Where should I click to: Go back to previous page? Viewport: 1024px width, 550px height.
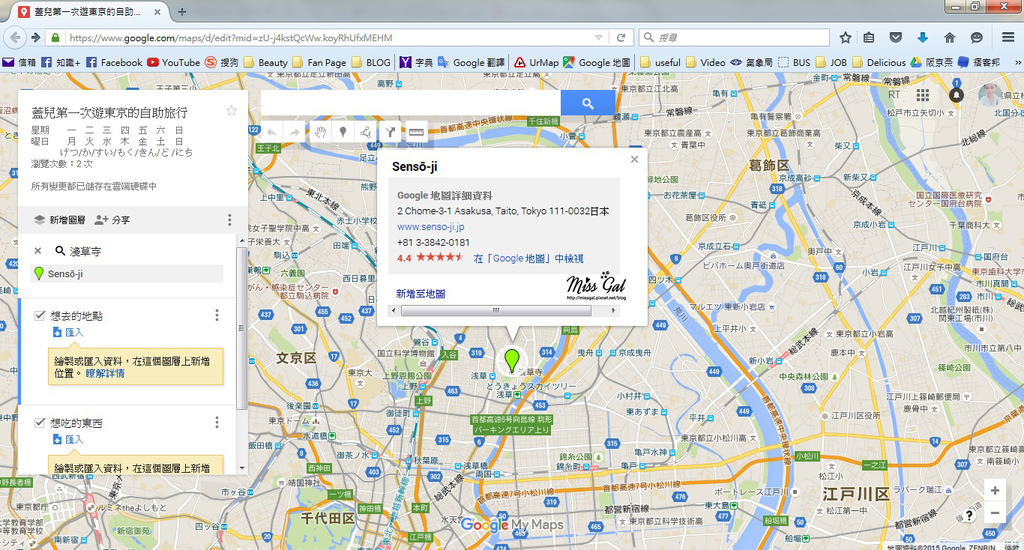tap(14, 38)
